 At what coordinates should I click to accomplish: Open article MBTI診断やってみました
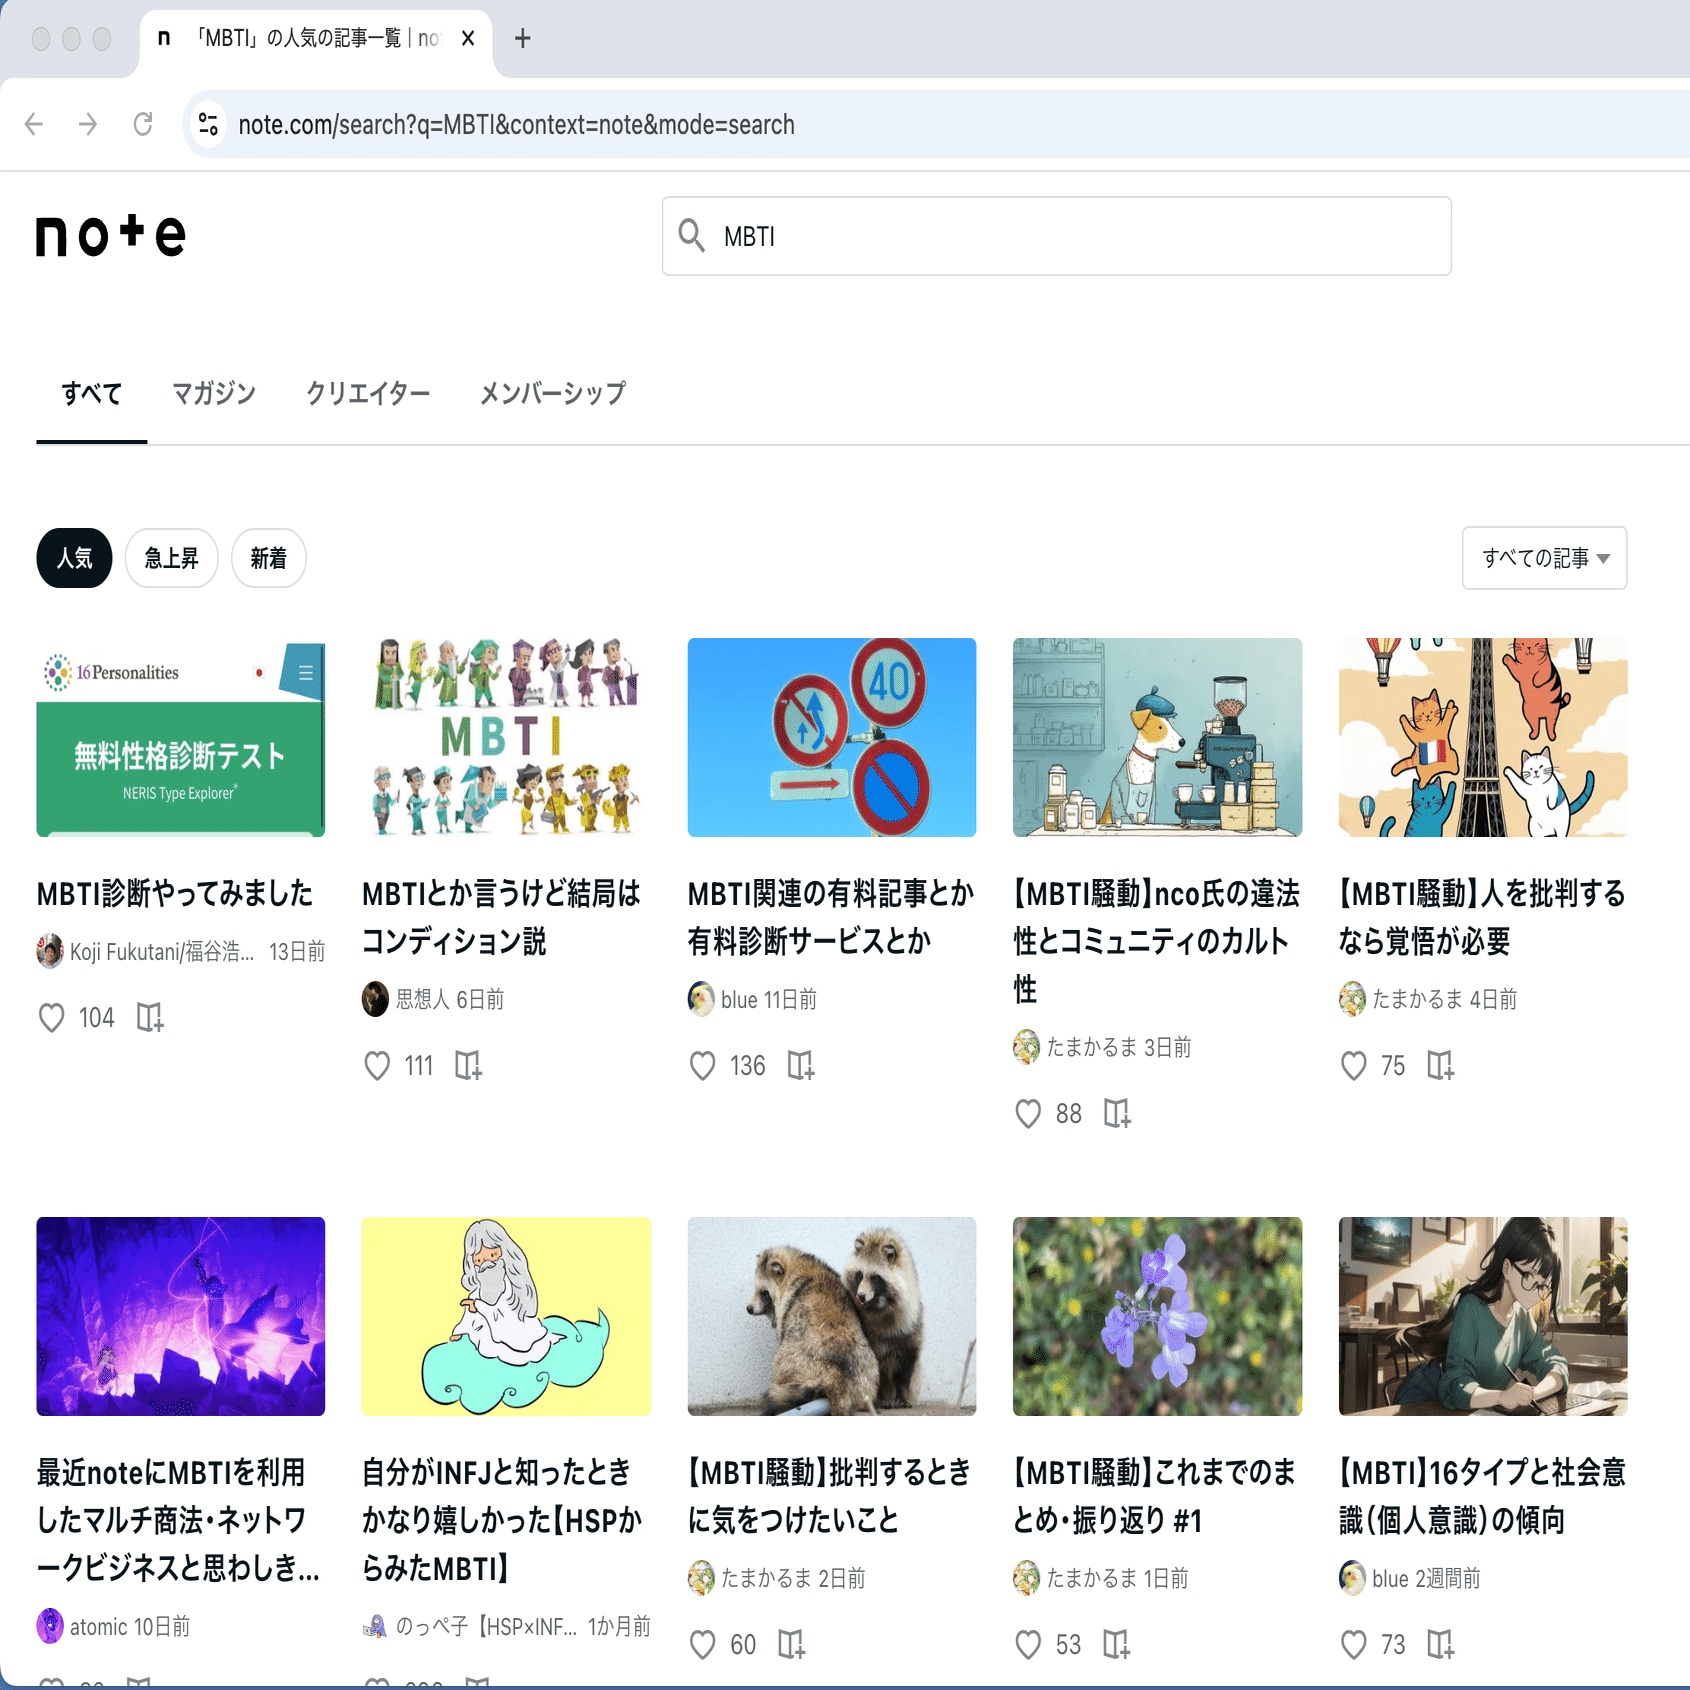[x=175, y=893]
